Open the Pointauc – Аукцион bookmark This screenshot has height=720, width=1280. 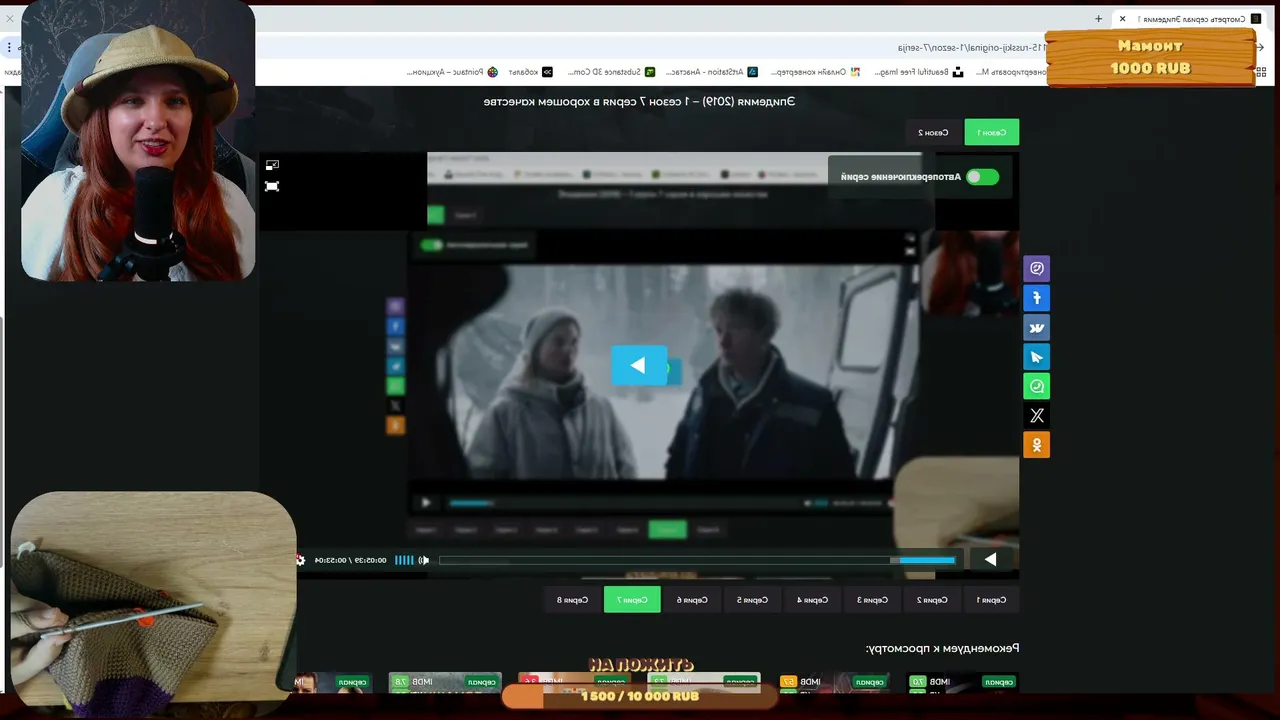[x=452, y=72]
